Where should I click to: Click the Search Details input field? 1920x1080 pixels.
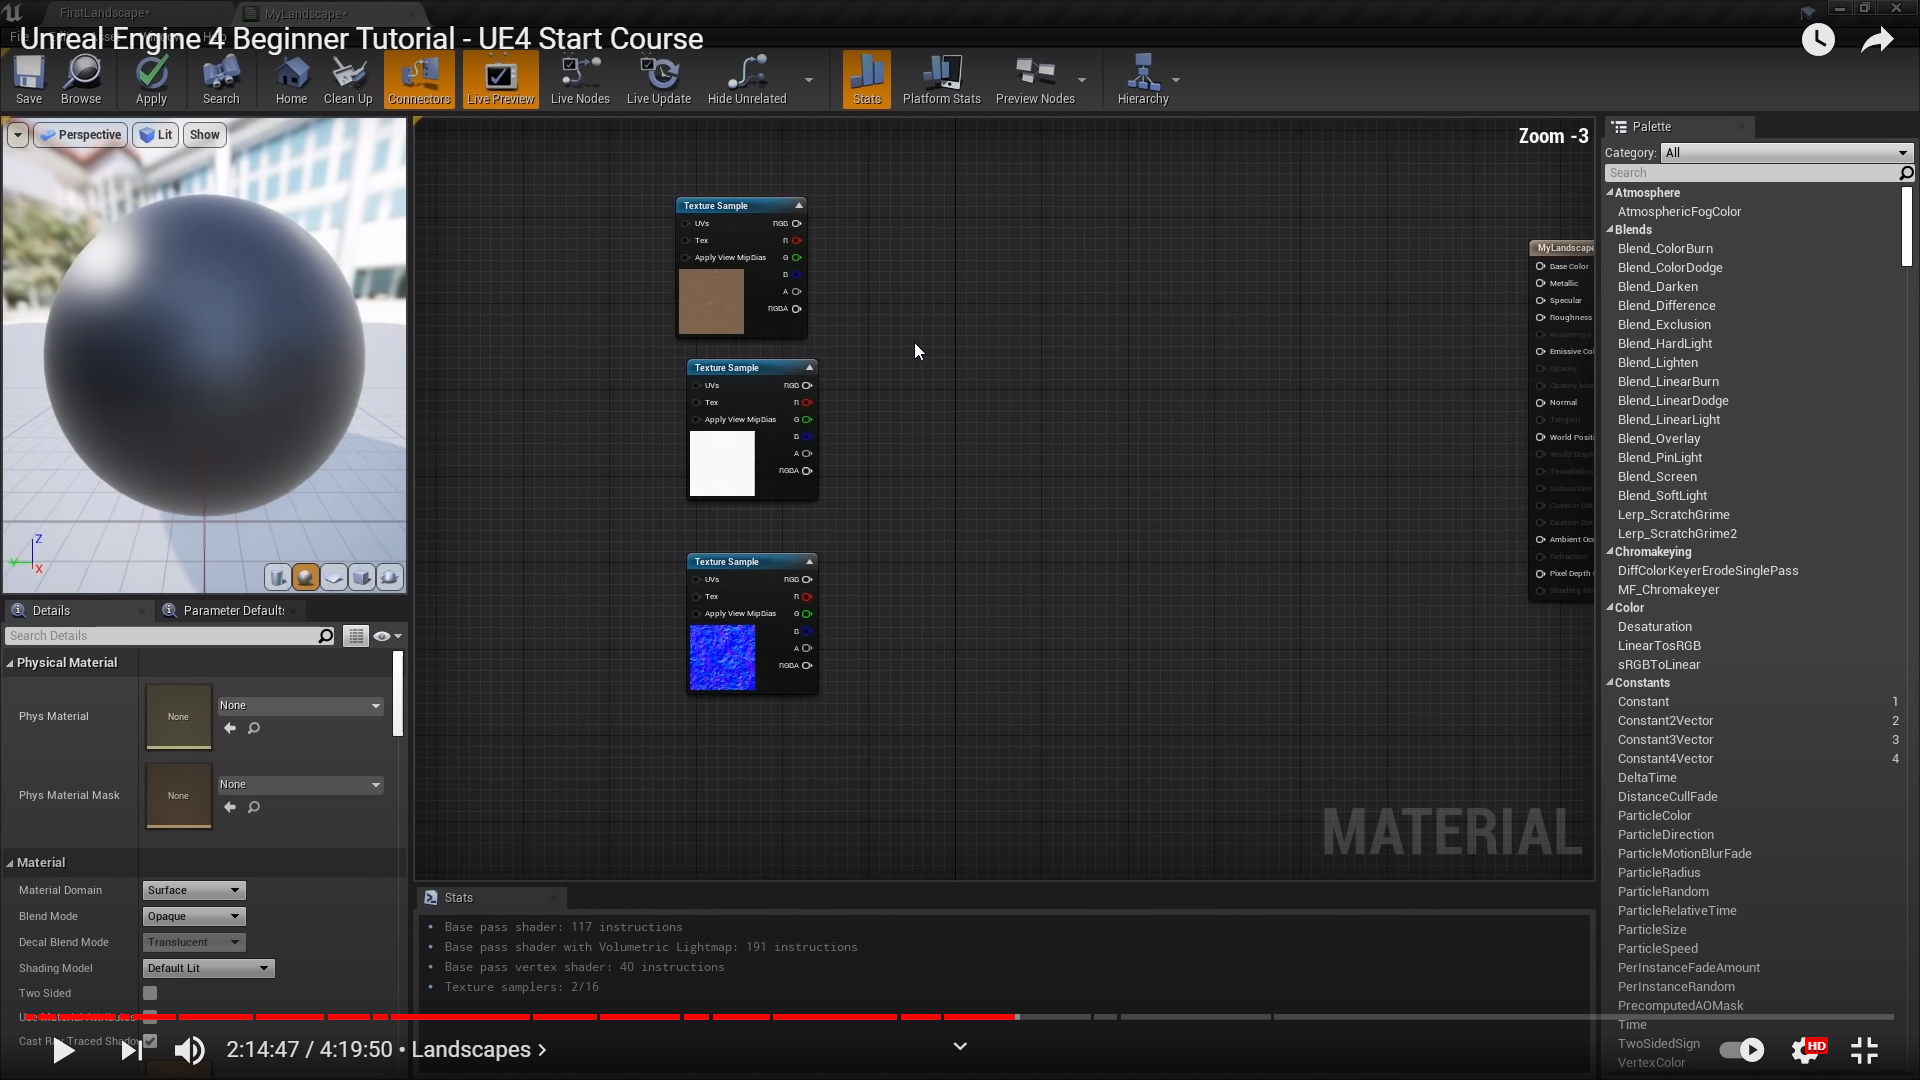pyautogui.click(x=160, y=636)
